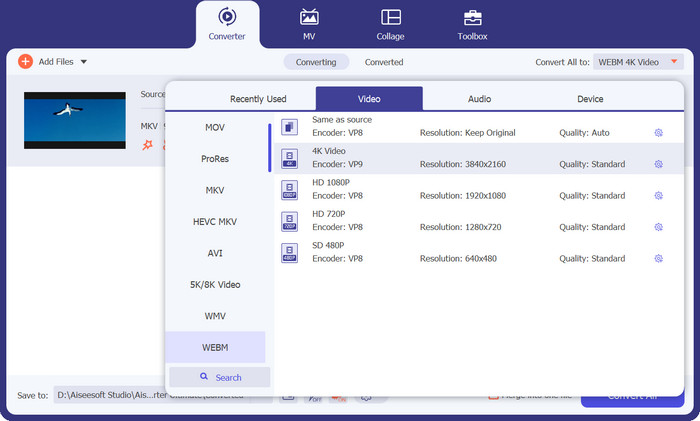700x421 pixels.
Task: Expand the Add Files dropdown arrow
Action: (83, 62)
